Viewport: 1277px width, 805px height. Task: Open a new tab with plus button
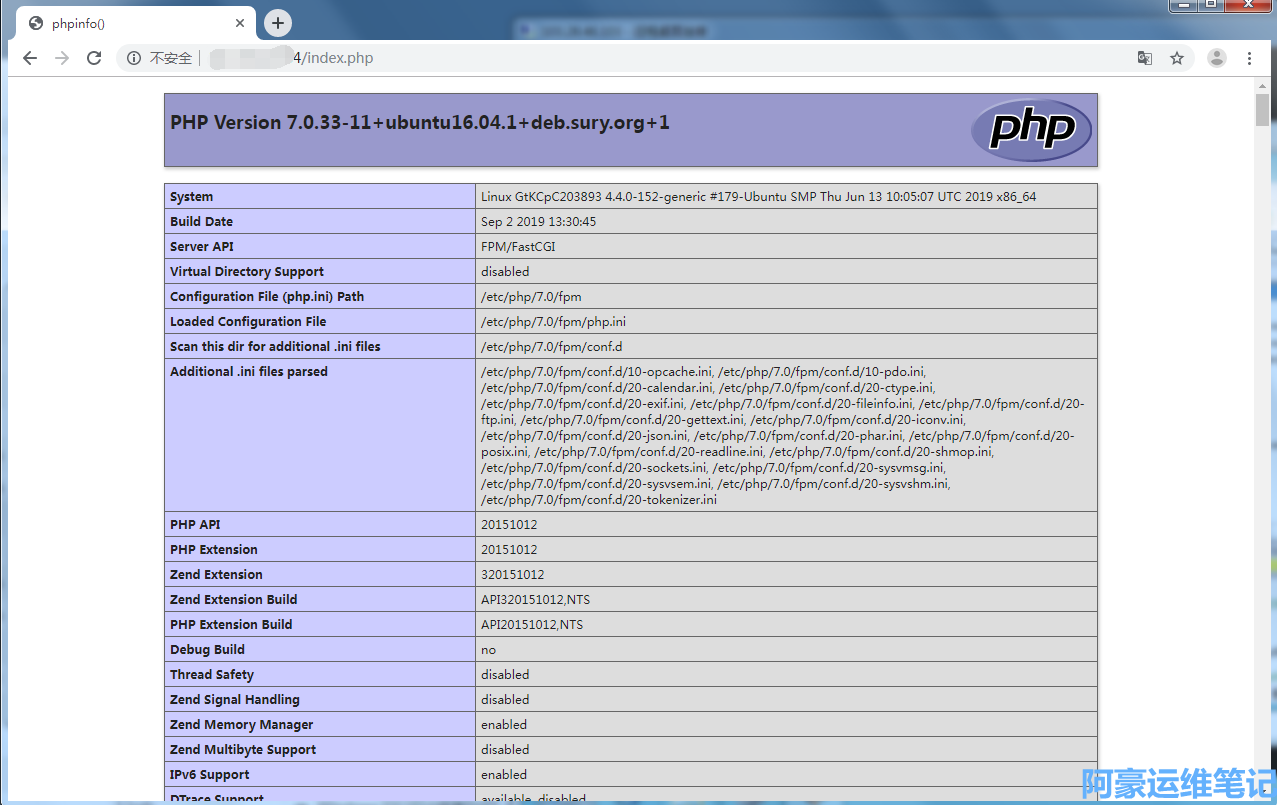tap(278, 23)
